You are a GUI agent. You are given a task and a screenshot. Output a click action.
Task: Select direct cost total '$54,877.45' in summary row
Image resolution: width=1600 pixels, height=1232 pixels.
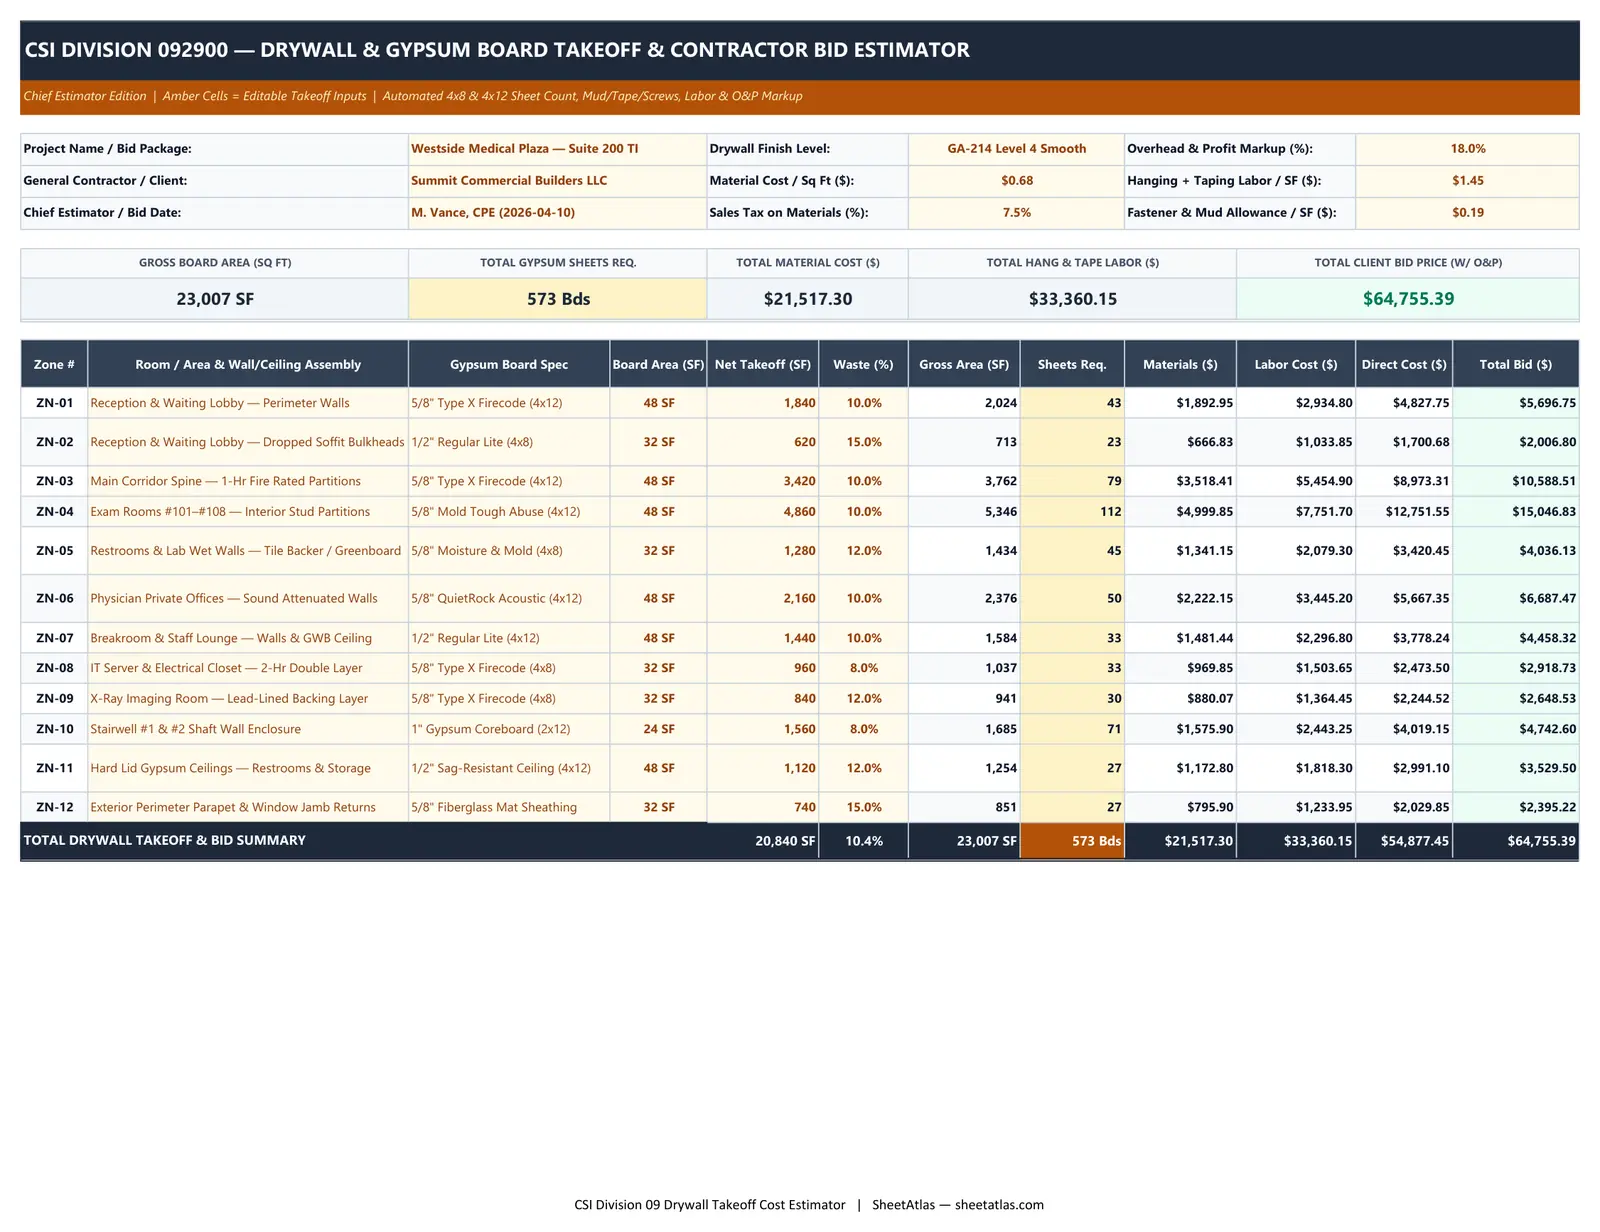[x=1404, y=841]
